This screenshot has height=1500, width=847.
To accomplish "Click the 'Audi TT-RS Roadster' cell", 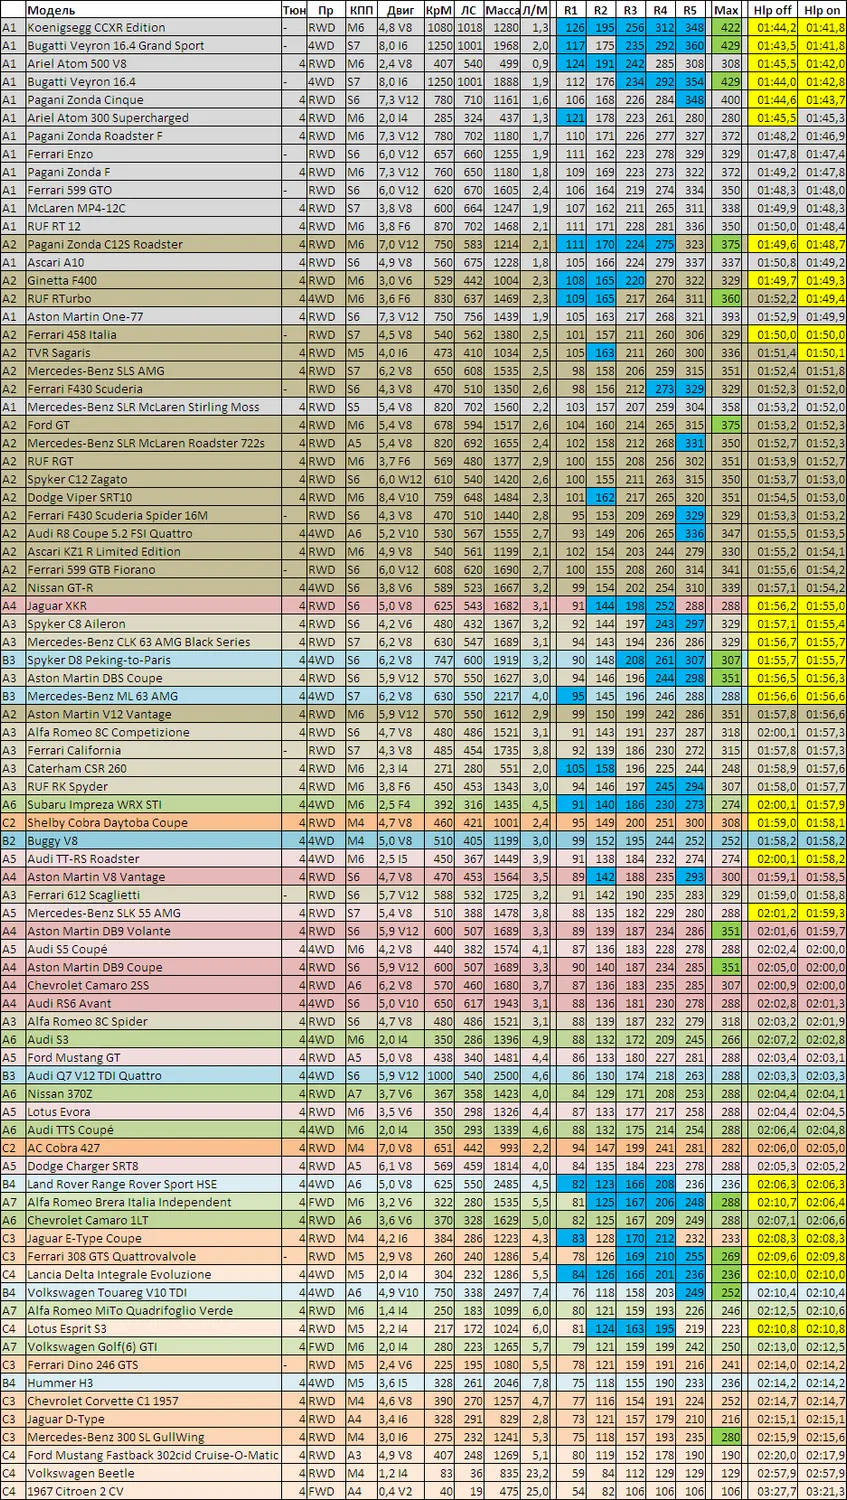I will (x=152, y=859).
